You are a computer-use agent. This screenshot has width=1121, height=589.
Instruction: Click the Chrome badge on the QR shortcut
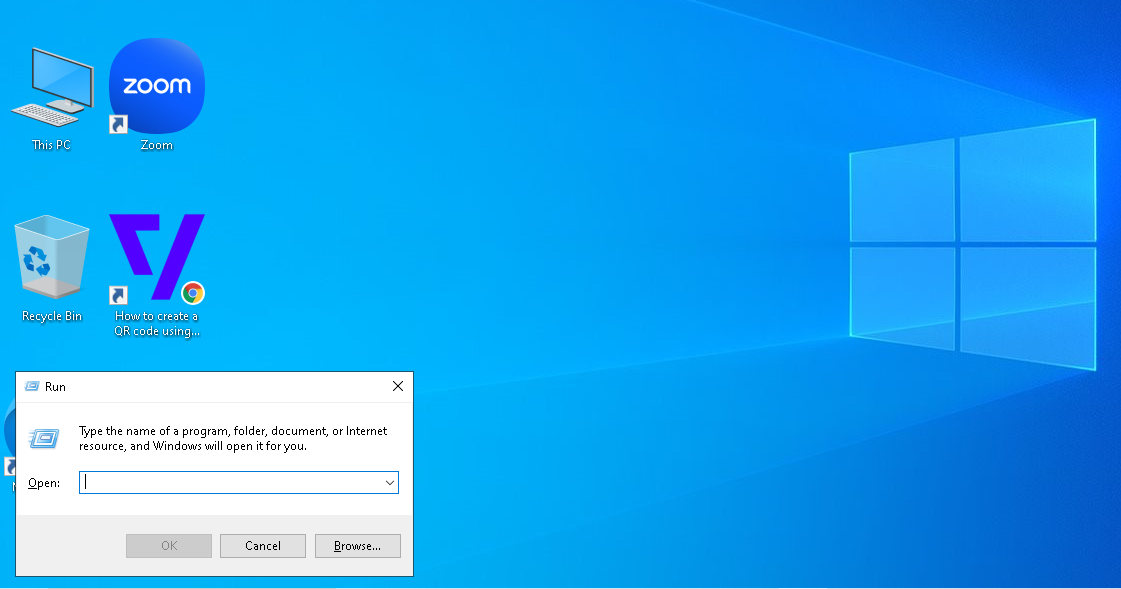tap(193, 293)
